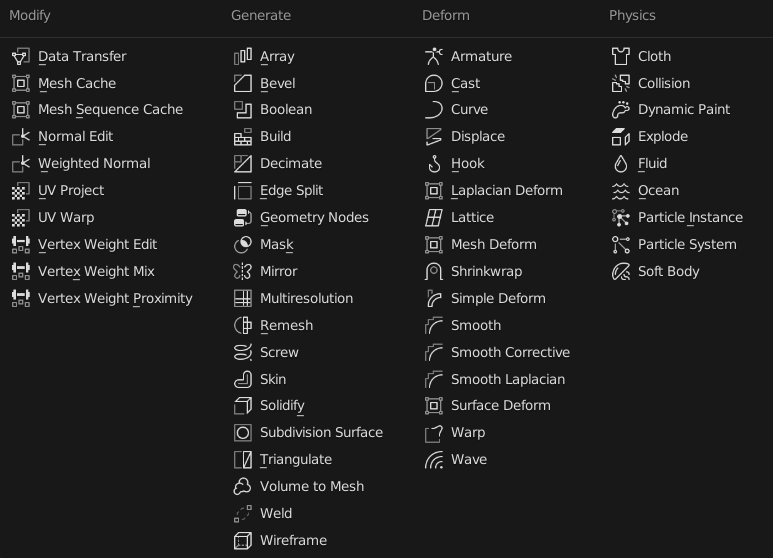Choose the Mesh Deform modifier
The height and width of the screenshot is (558, 773).
[x=481, y=244]
